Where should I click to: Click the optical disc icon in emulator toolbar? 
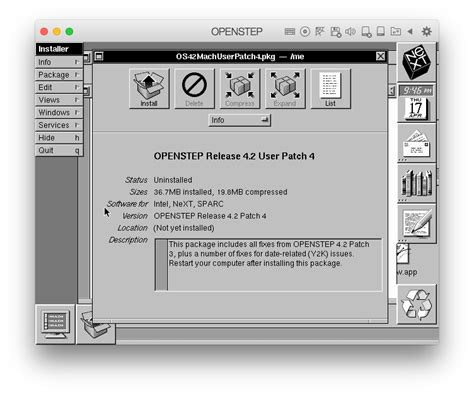coord(305,32)
